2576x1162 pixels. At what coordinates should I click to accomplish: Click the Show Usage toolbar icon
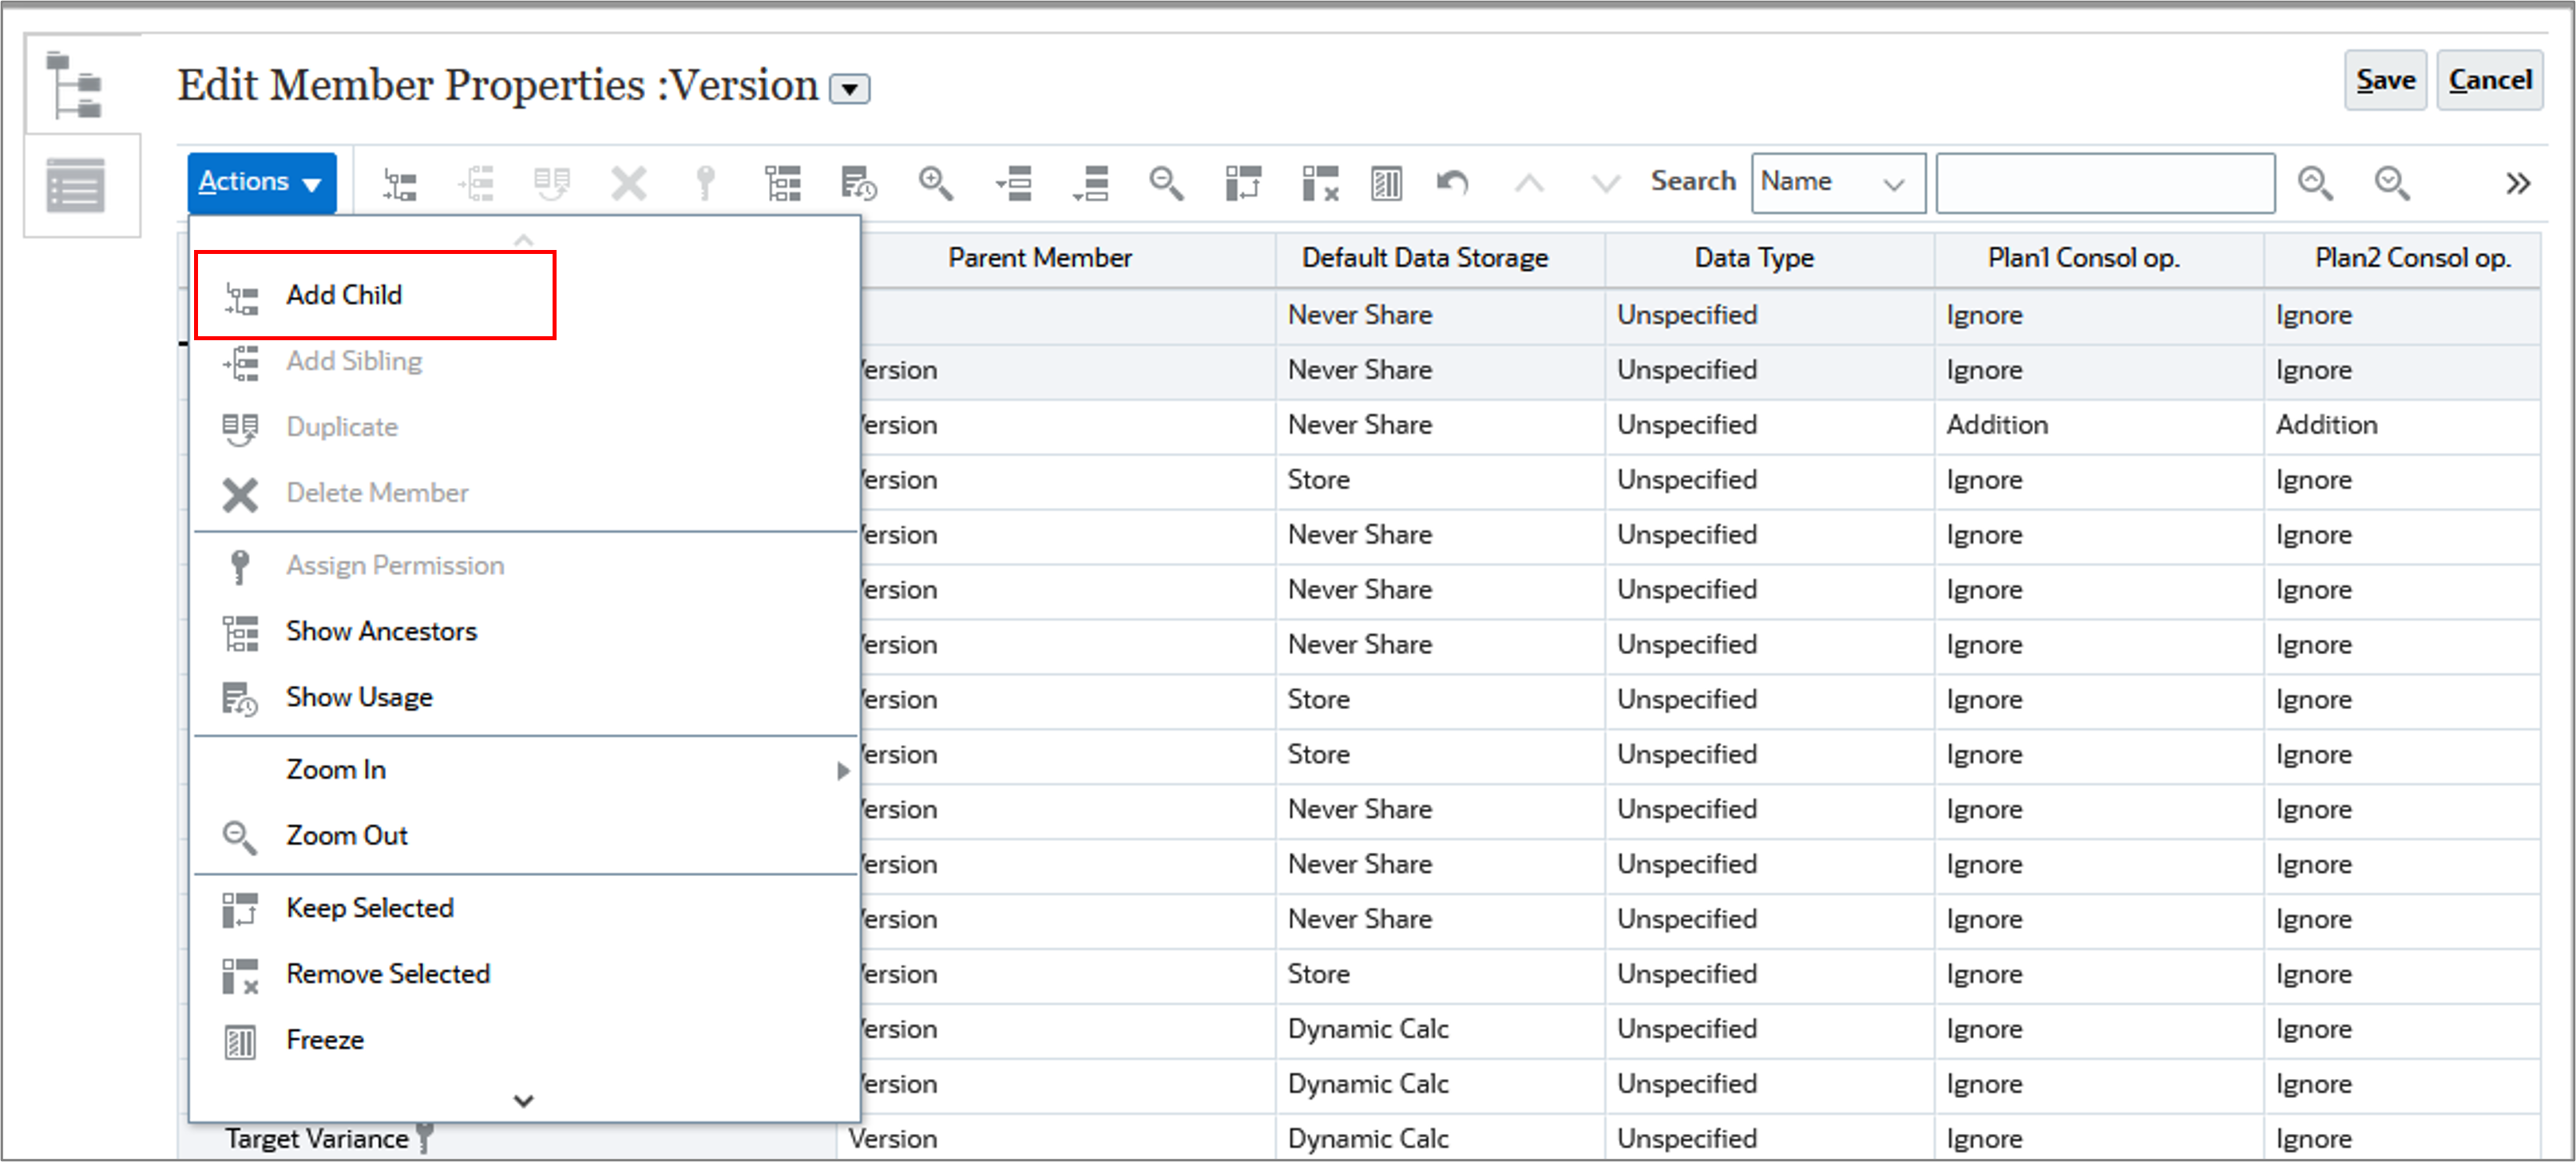pyautogui.click(x=858, y=183)
